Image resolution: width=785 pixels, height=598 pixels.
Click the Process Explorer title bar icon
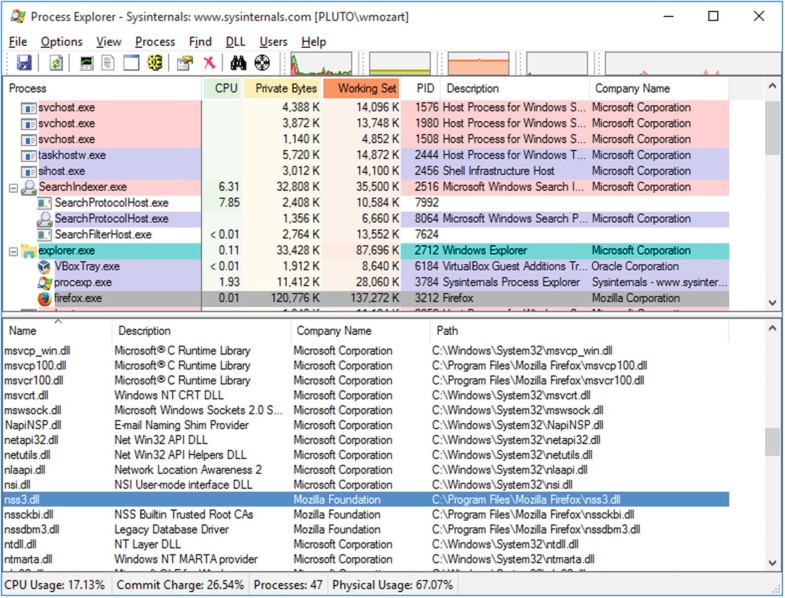[x=18, y=17]
